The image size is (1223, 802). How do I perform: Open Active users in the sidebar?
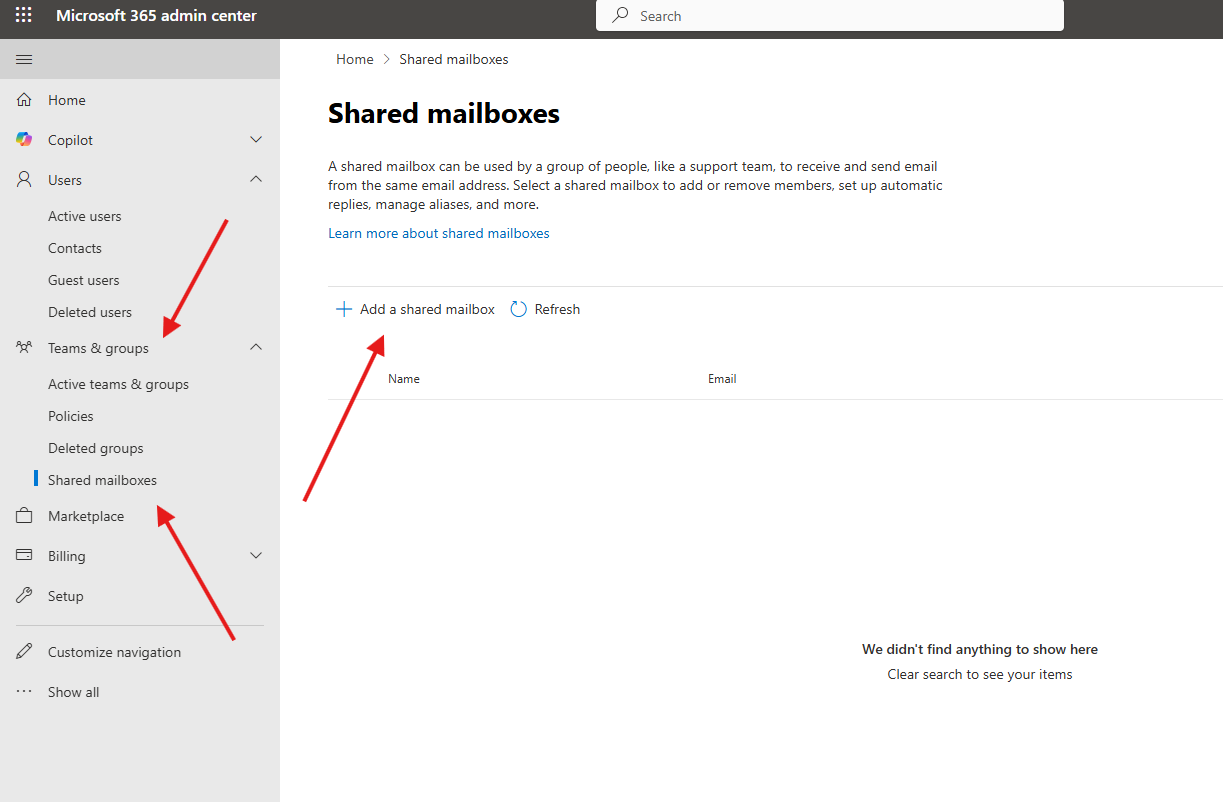click(85, 216)
